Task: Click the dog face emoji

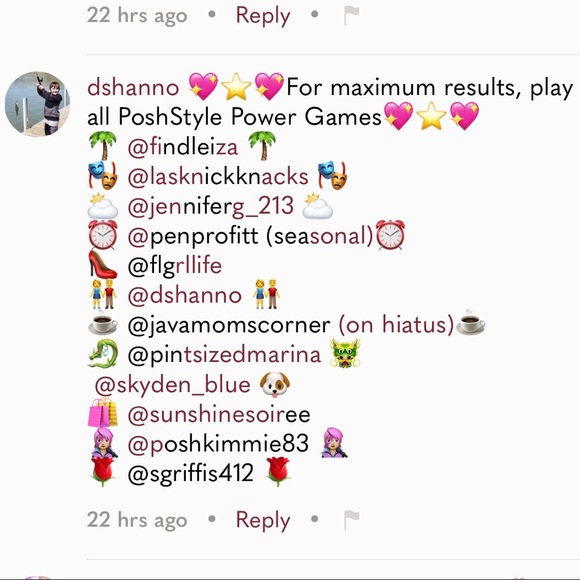Action: click(275, 385)
